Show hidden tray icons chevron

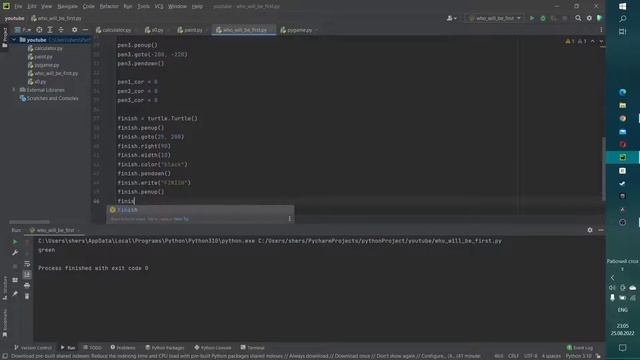tap(612, 278)
